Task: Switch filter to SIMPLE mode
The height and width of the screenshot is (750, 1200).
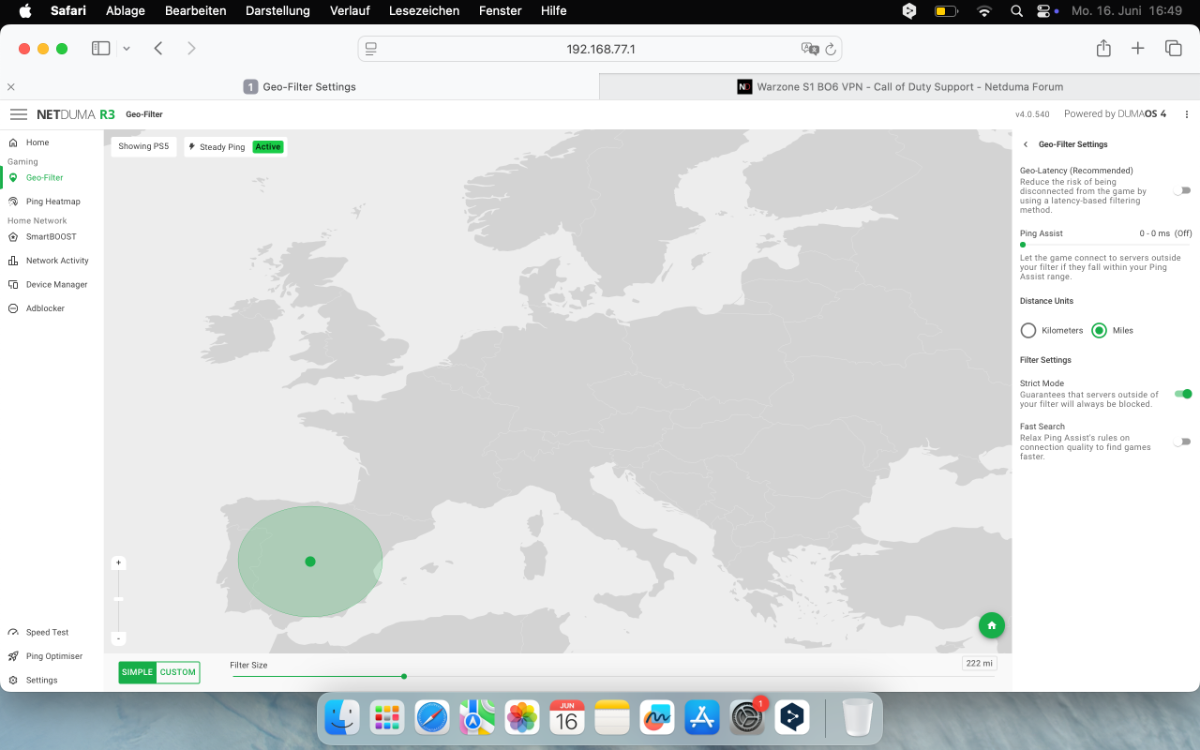Action: 138,672
